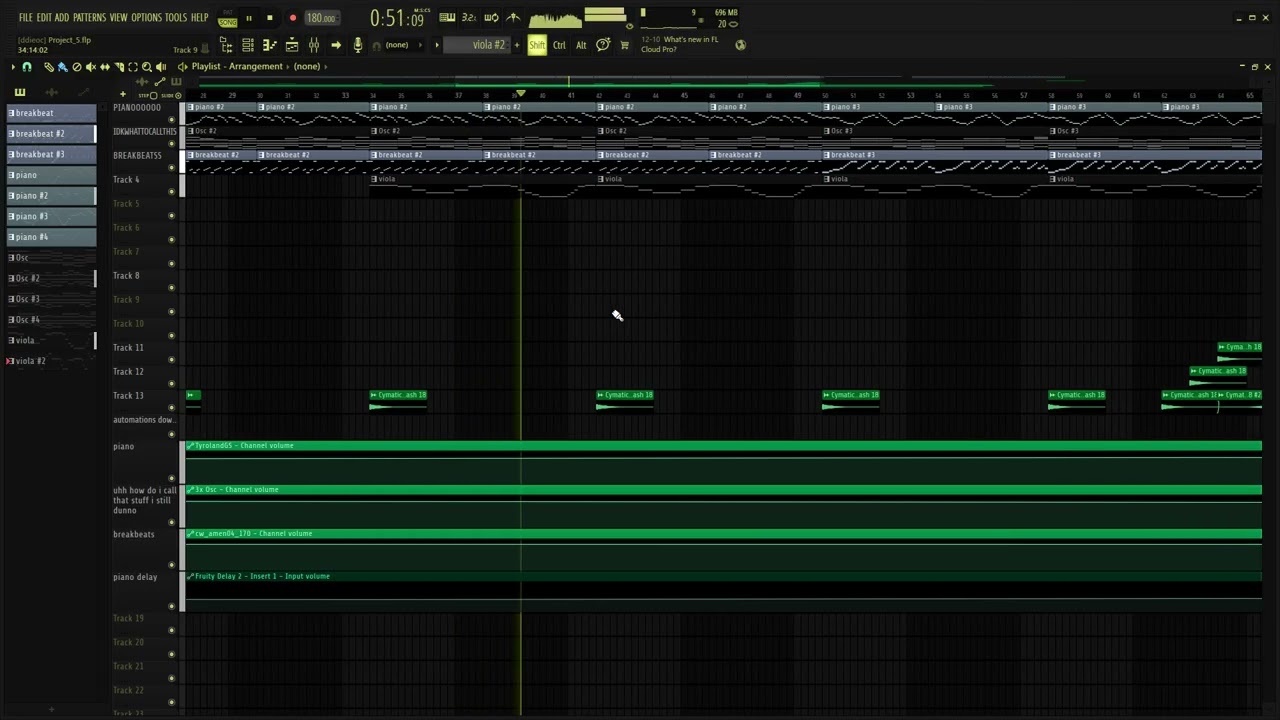Open the HELP menu
The height and width of the screenshot is (720, 1280).
click(x=200, y=18)
